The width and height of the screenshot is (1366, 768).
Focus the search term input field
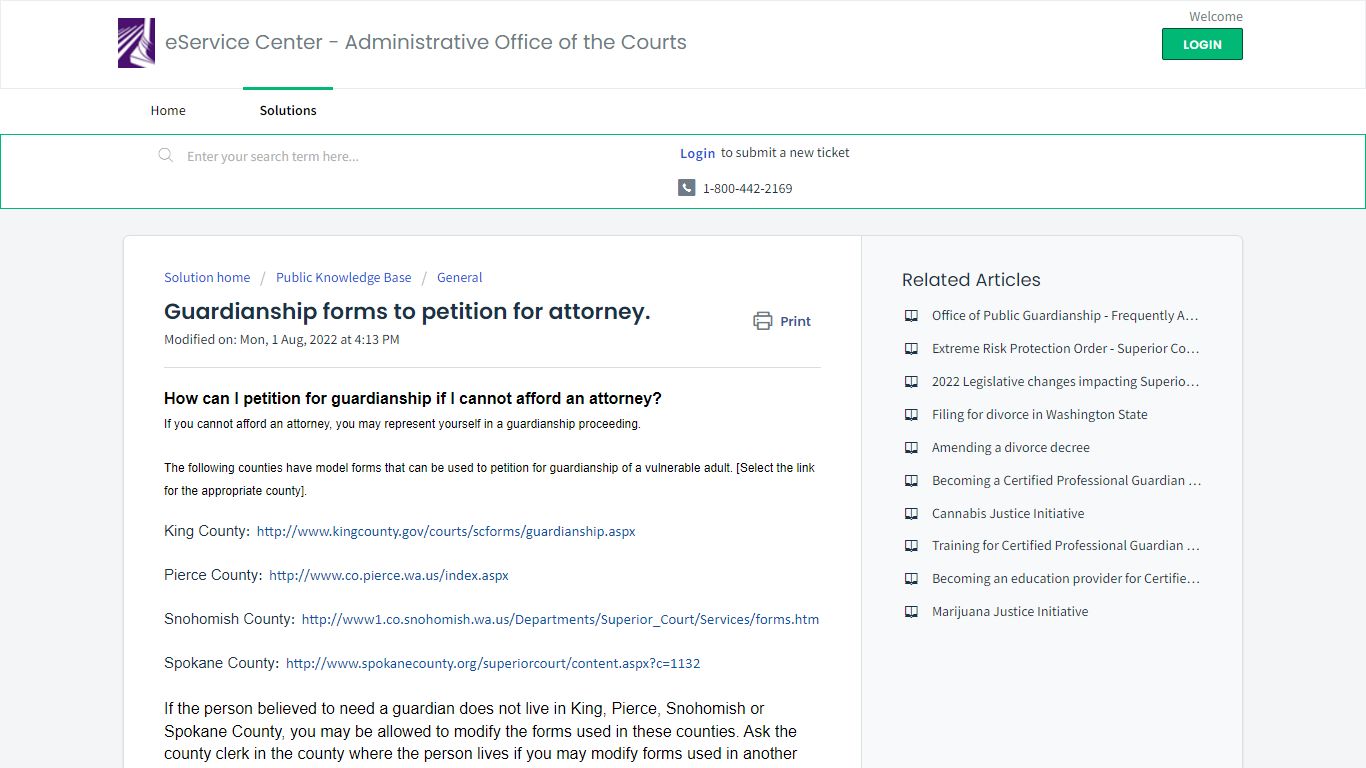420,156
